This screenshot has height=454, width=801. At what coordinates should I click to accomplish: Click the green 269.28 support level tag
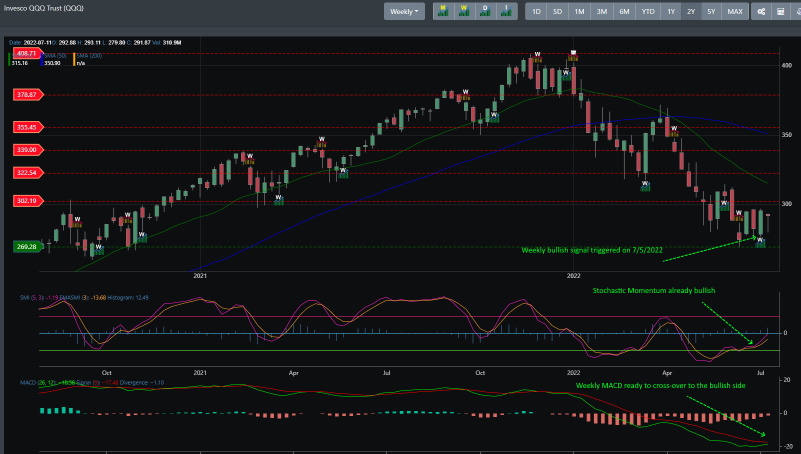coord(28,247)
